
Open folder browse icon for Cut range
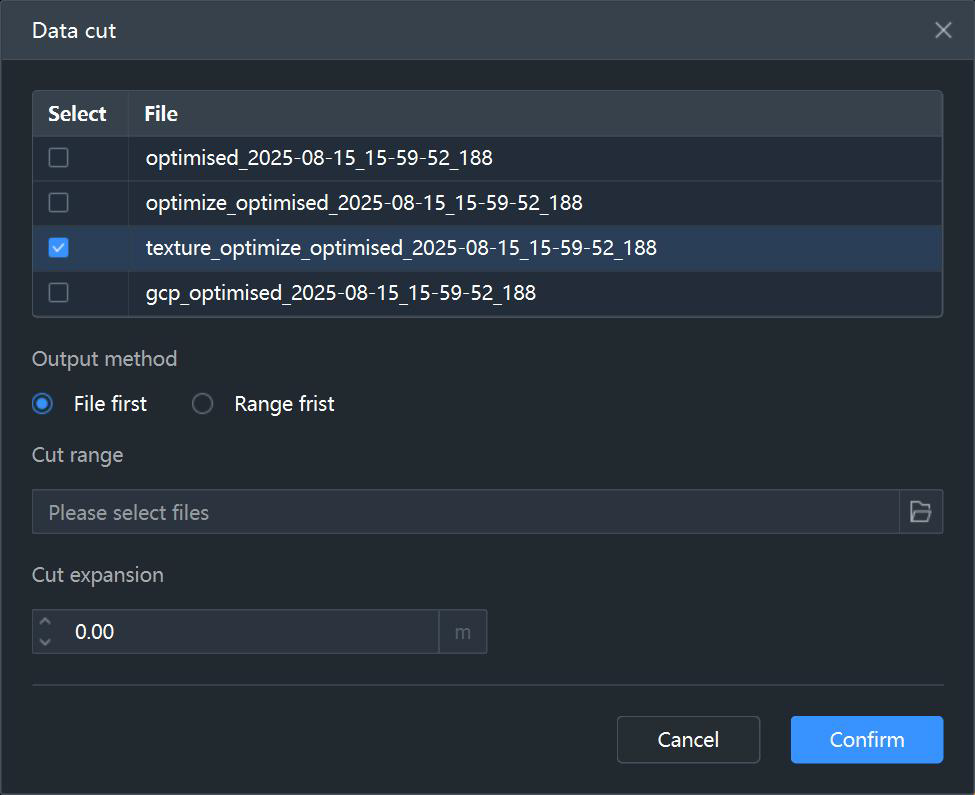920,512
